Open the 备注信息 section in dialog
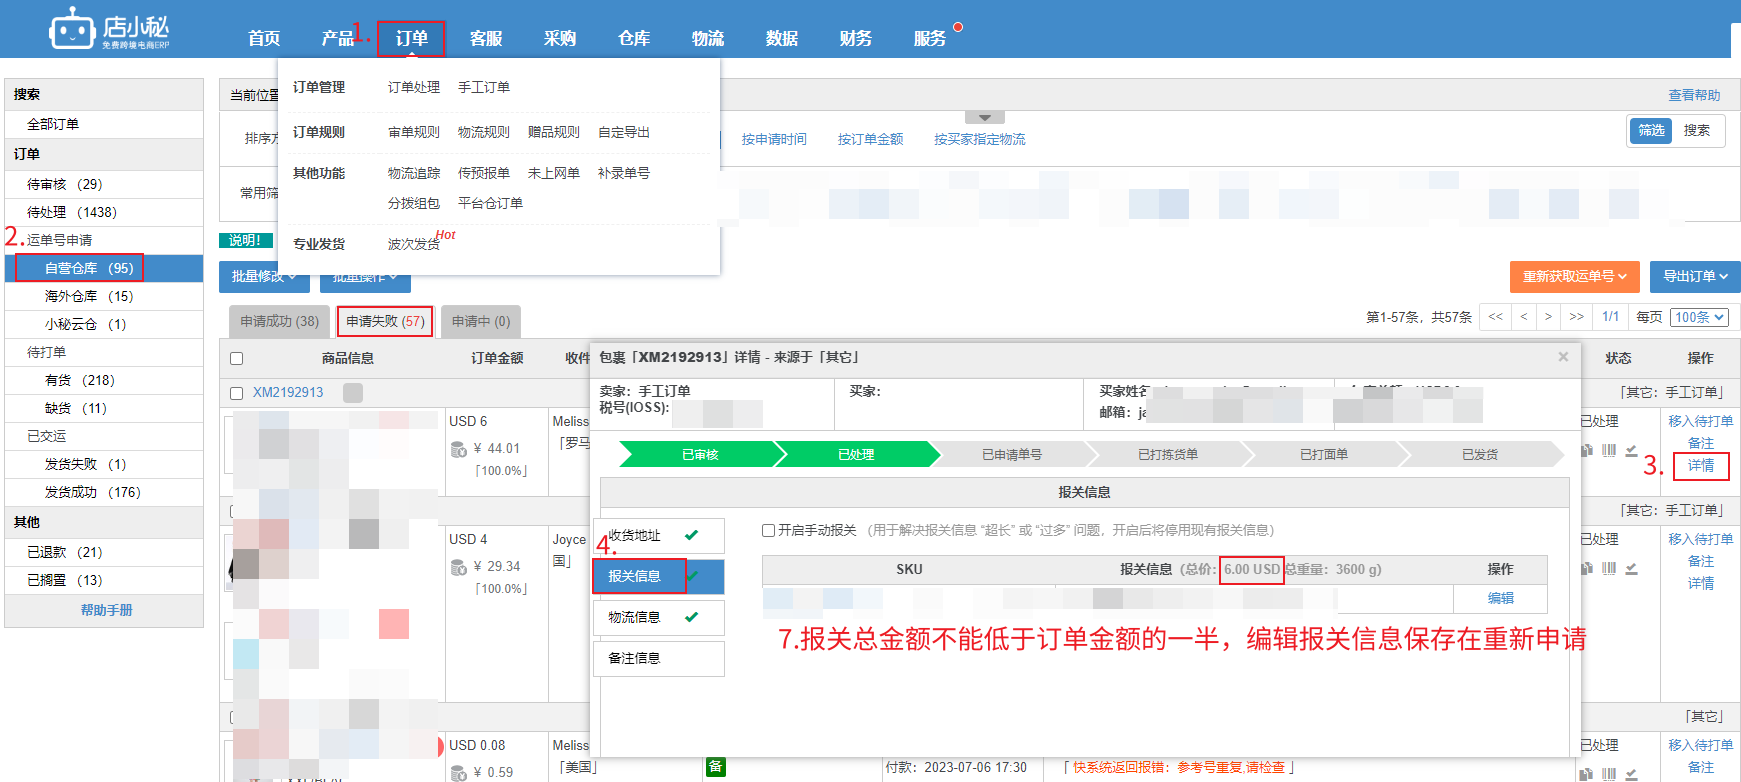 659,658
